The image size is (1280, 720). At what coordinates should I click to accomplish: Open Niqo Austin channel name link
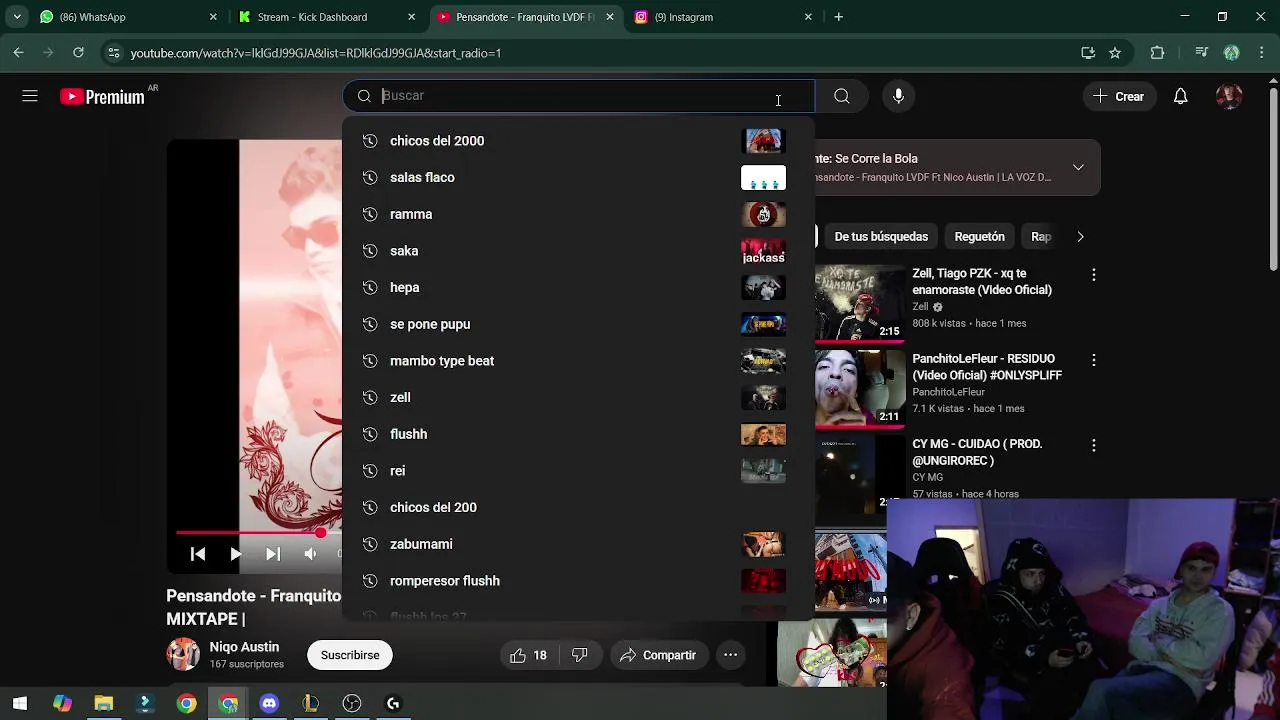click(244, 647)
